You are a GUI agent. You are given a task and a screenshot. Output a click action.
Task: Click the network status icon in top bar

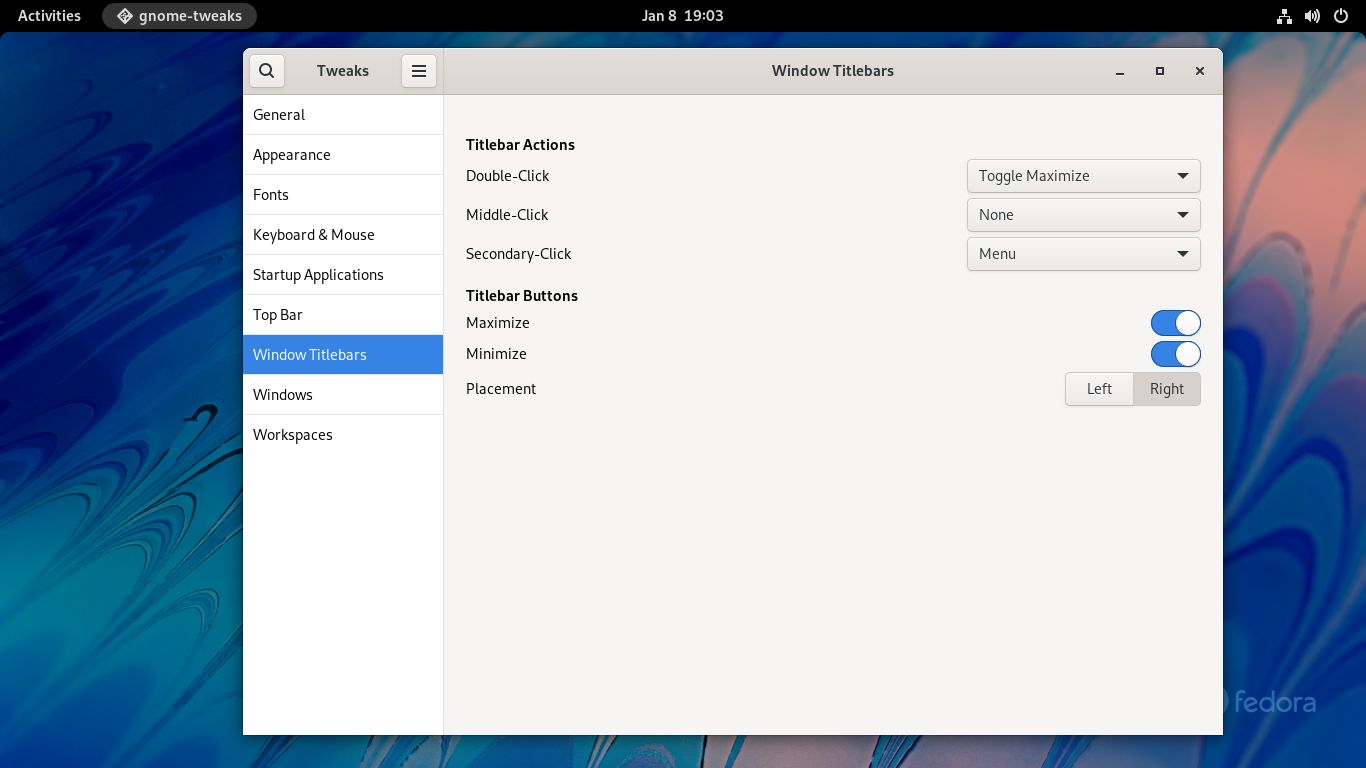pyautogui.click(x=1285, y=16)
